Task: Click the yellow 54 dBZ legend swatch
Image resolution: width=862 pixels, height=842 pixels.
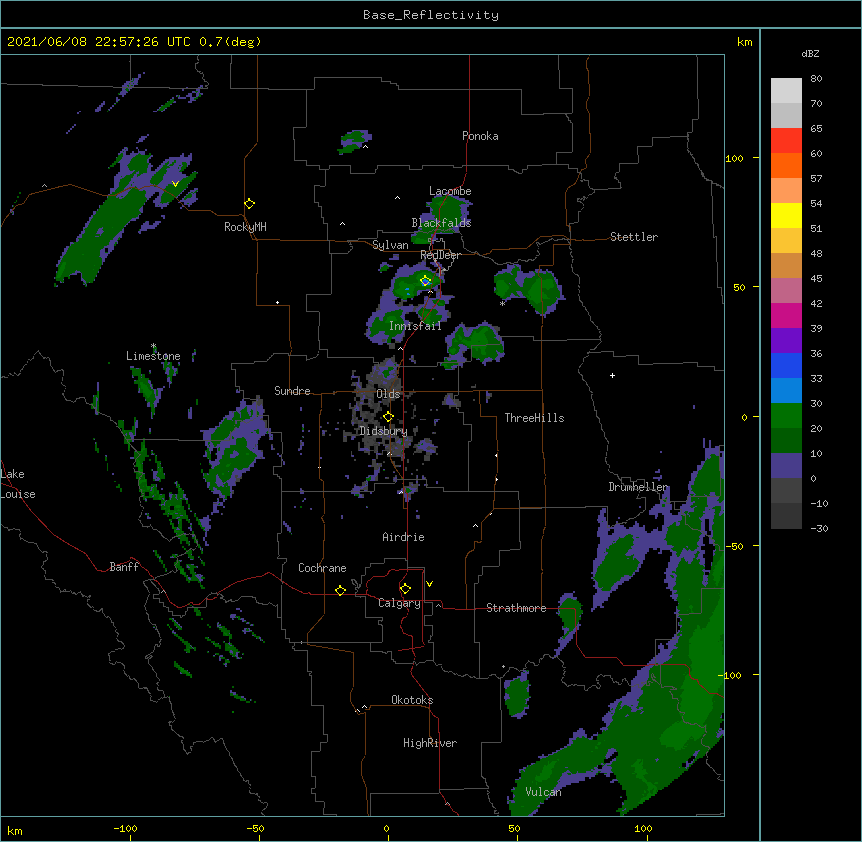Action: [786, 215]
